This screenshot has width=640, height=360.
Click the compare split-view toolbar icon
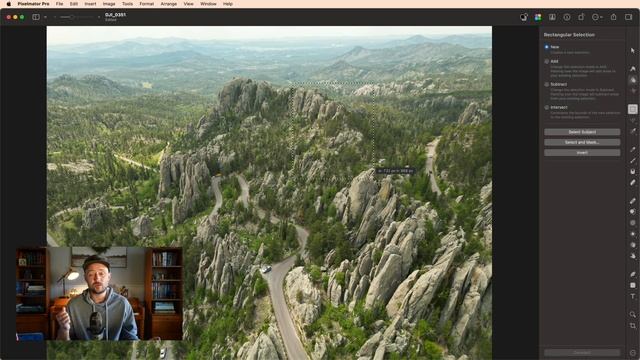[x=552, y=17]
